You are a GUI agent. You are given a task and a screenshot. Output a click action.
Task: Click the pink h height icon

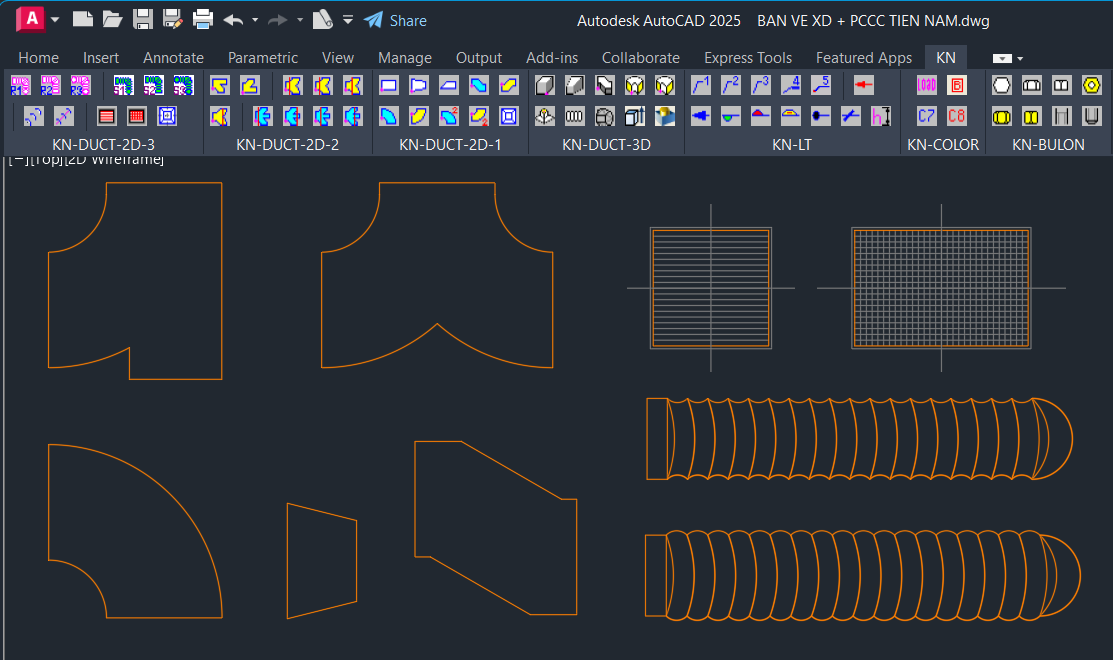(880, 116)
